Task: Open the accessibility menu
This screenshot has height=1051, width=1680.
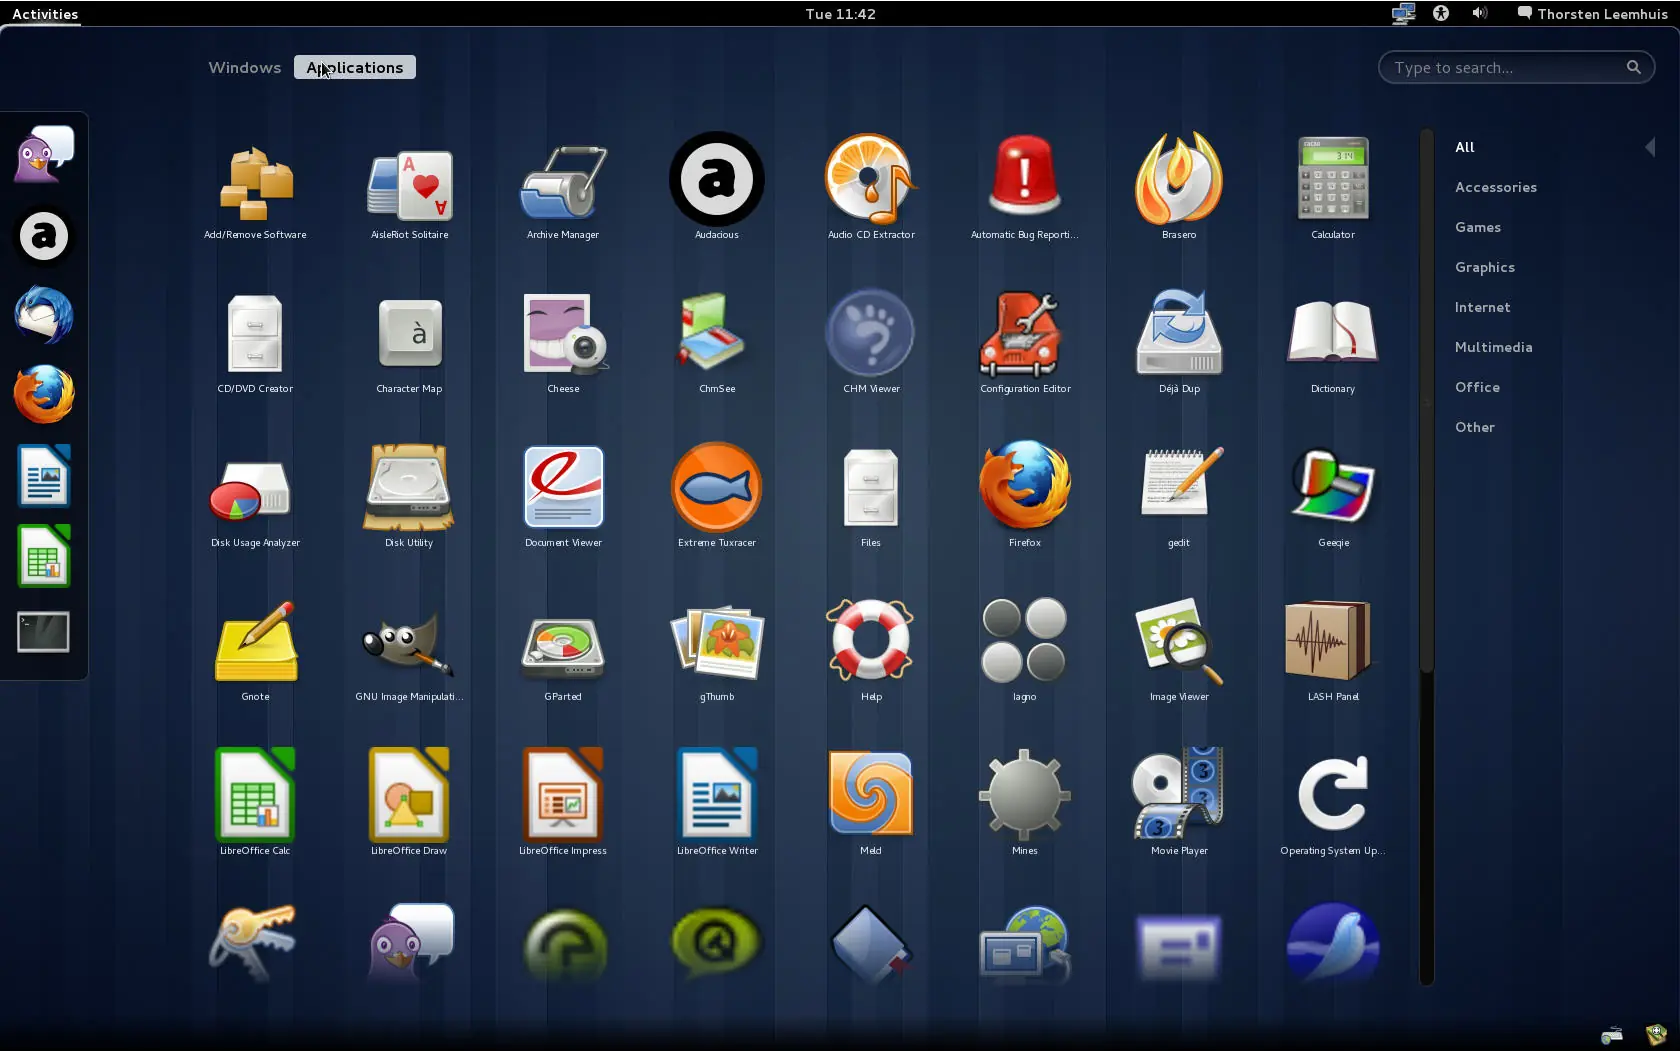Action: point(1440,13)
